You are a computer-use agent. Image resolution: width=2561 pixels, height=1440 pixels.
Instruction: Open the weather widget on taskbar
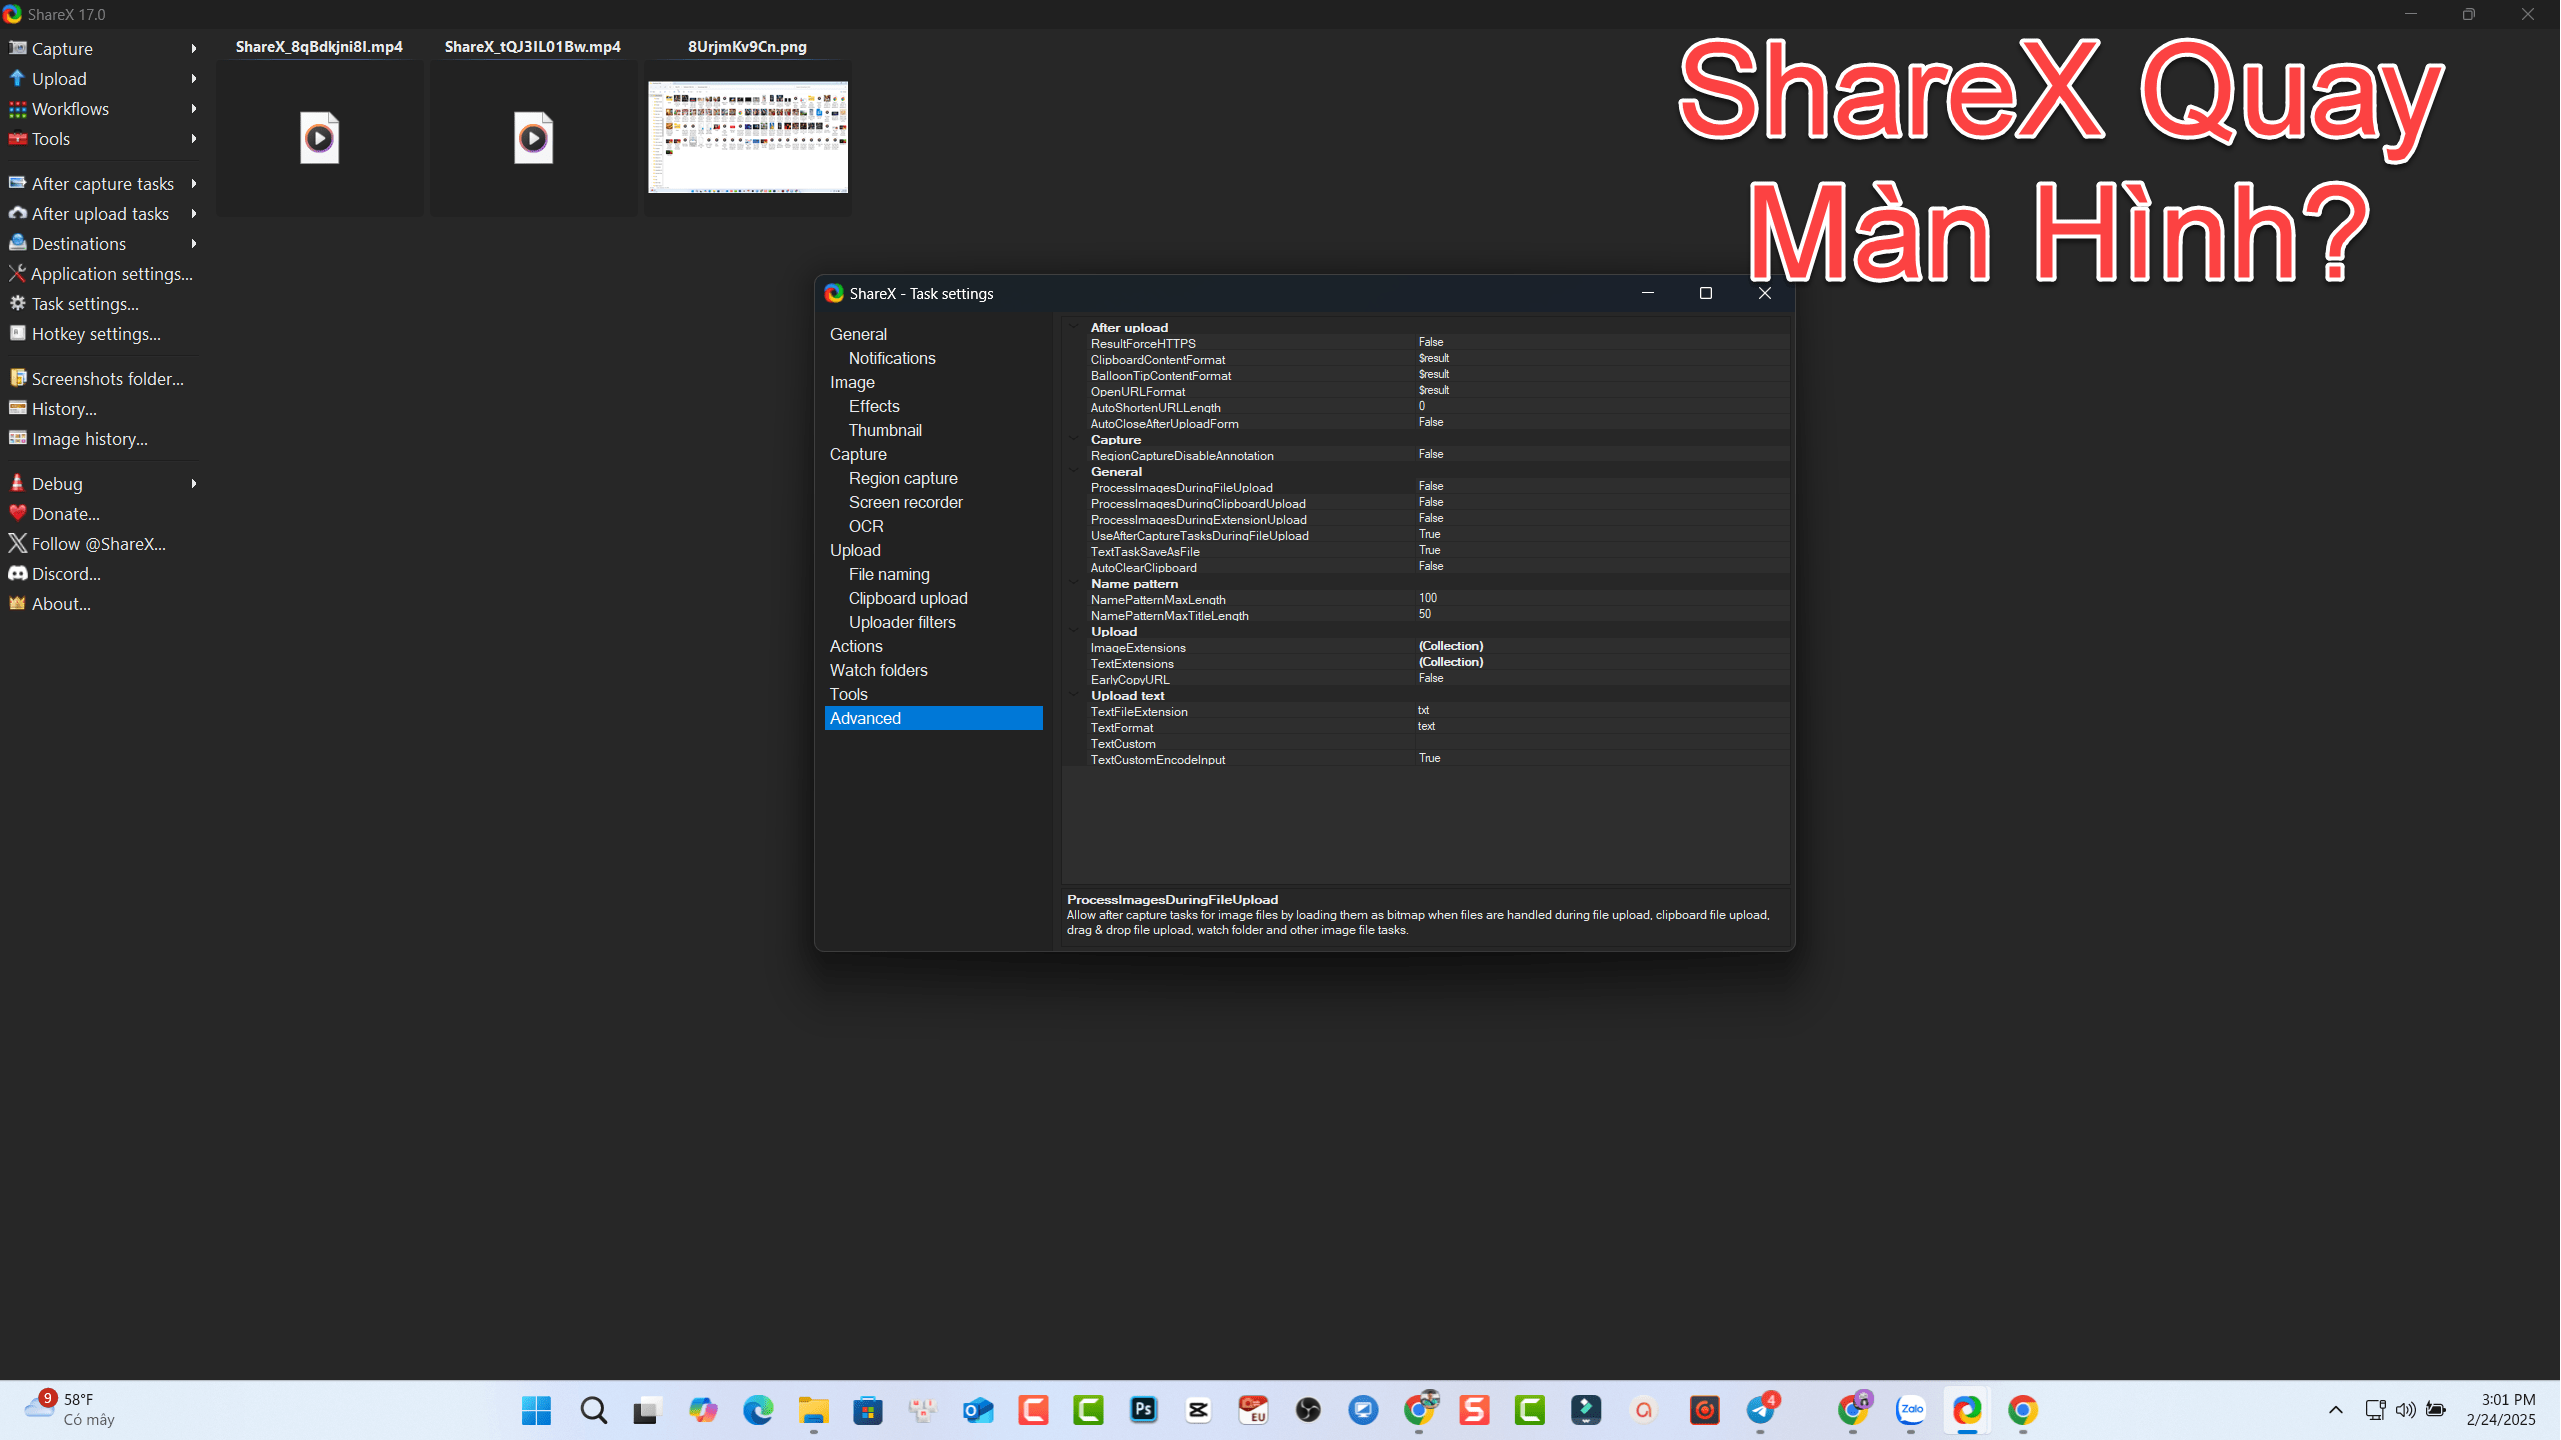point(70,1409)
